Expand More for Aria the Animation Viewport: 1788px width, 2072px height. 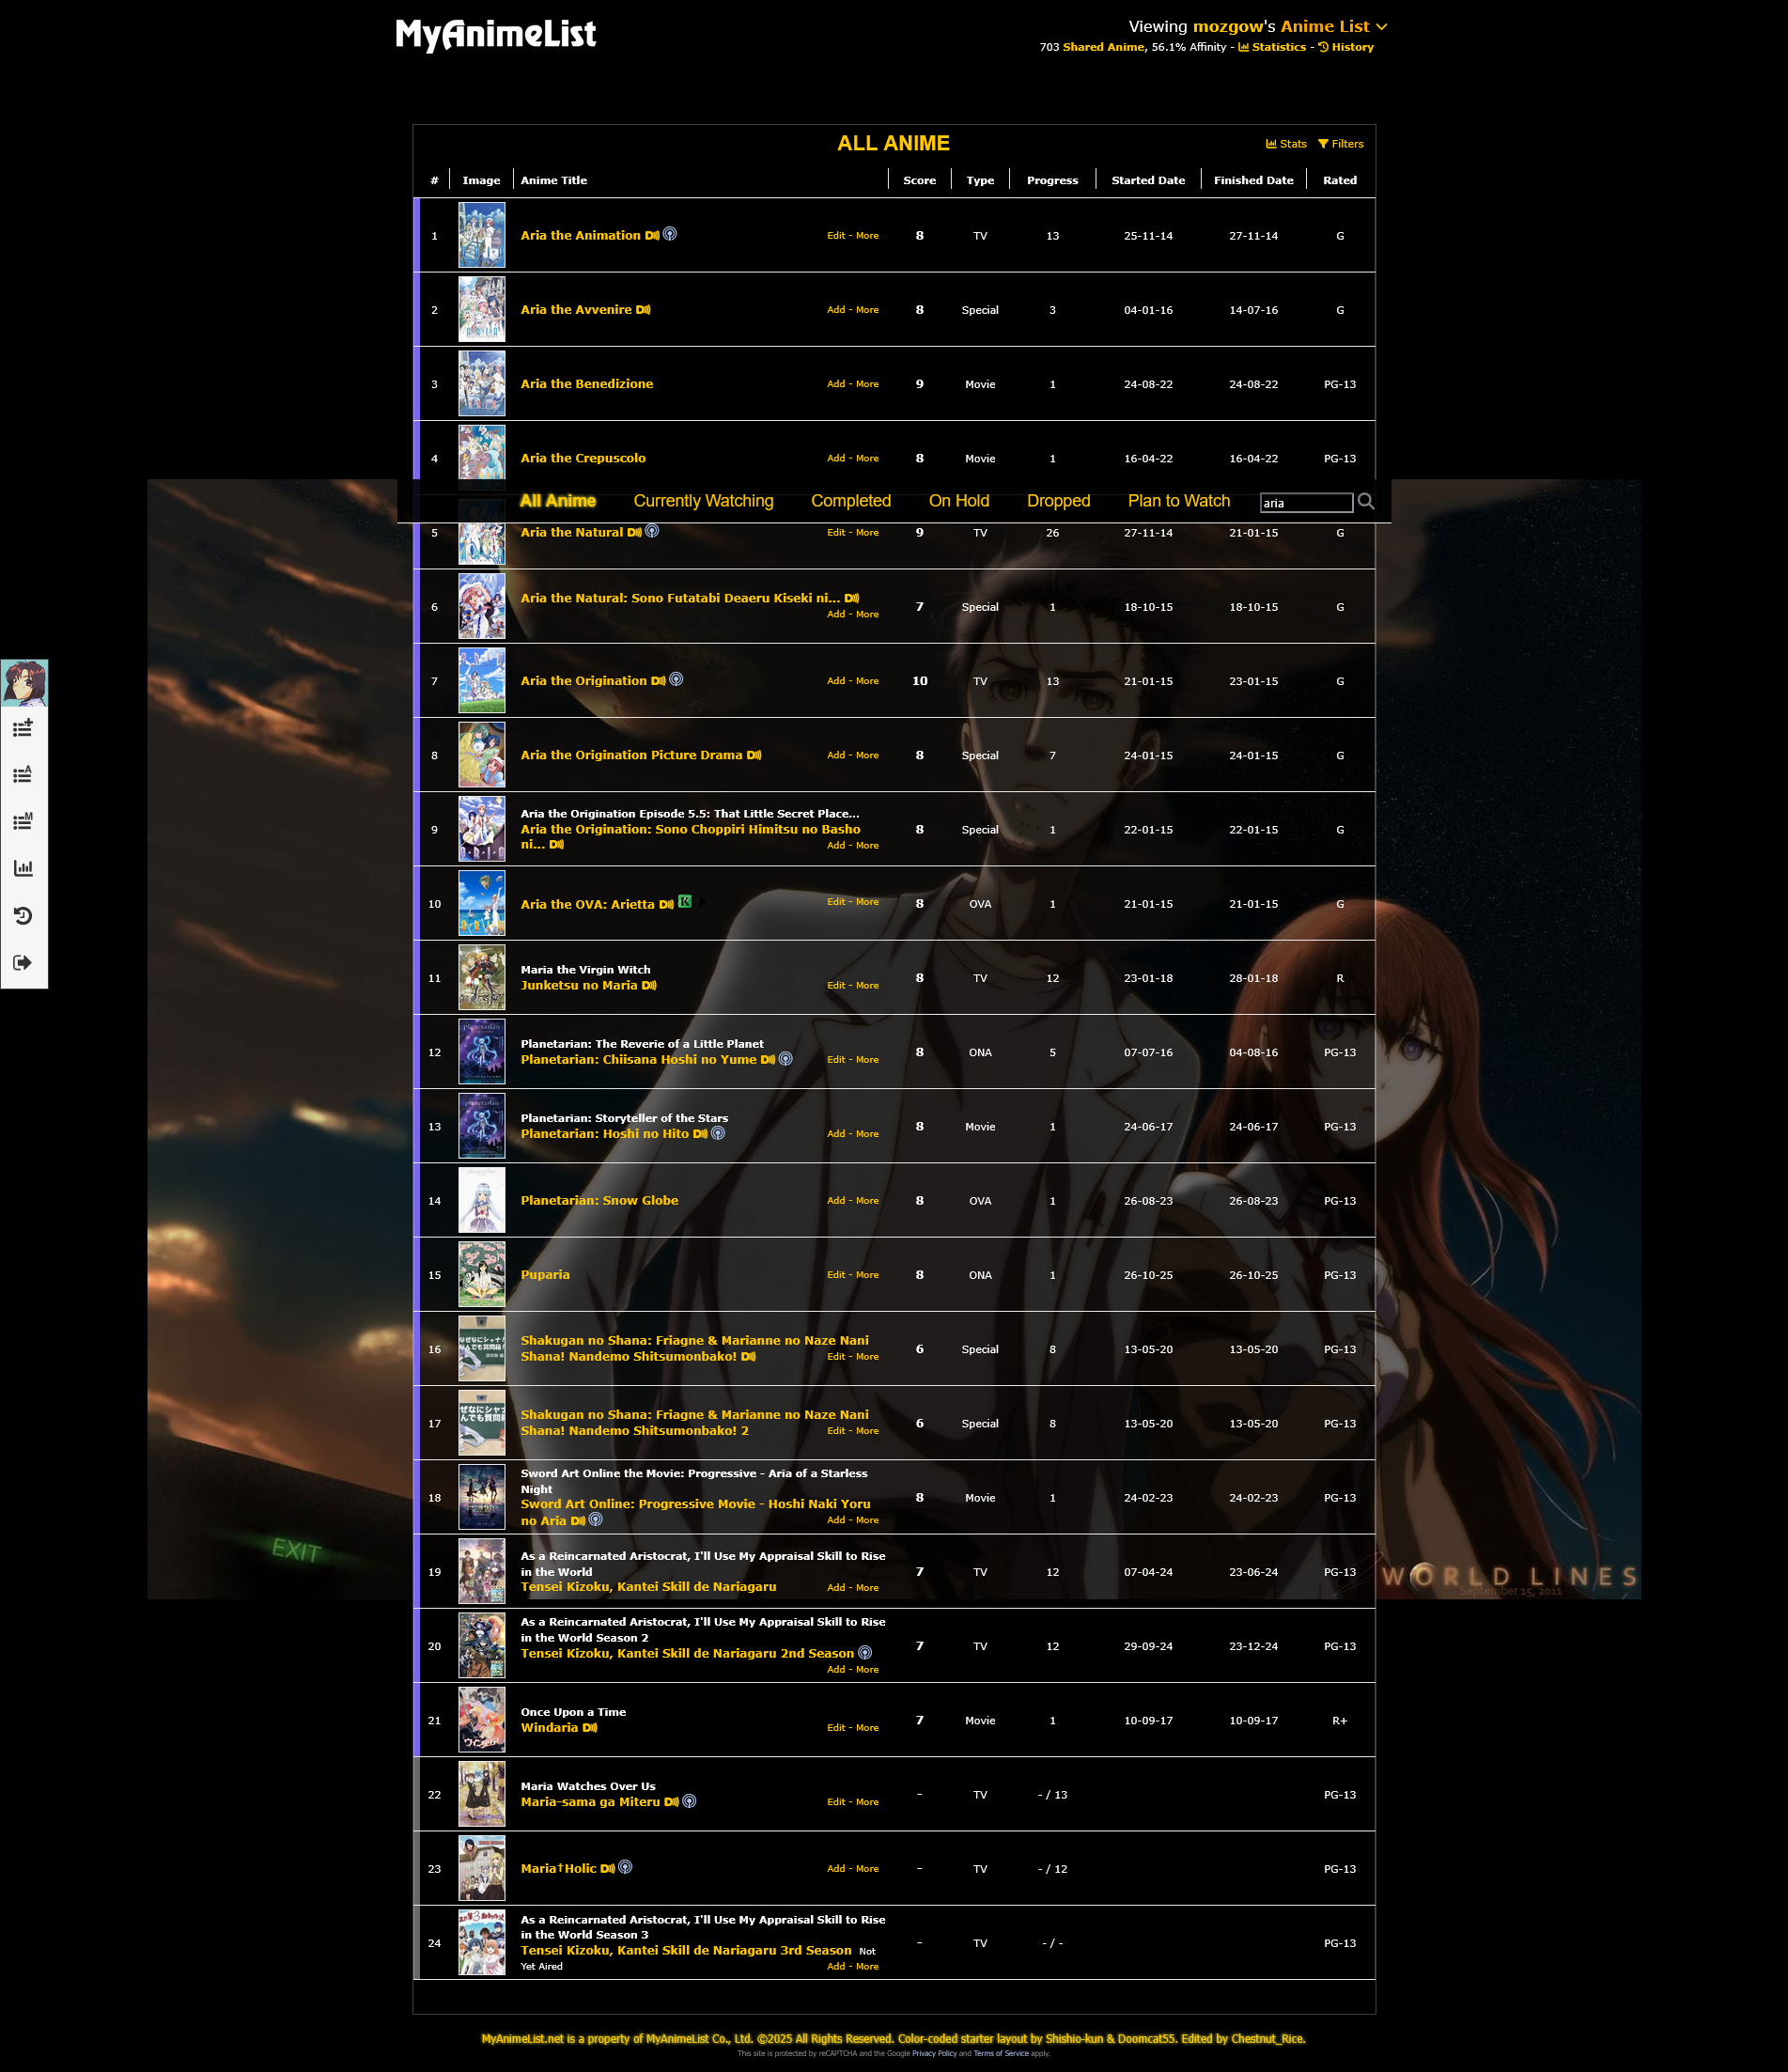[867, 236]
